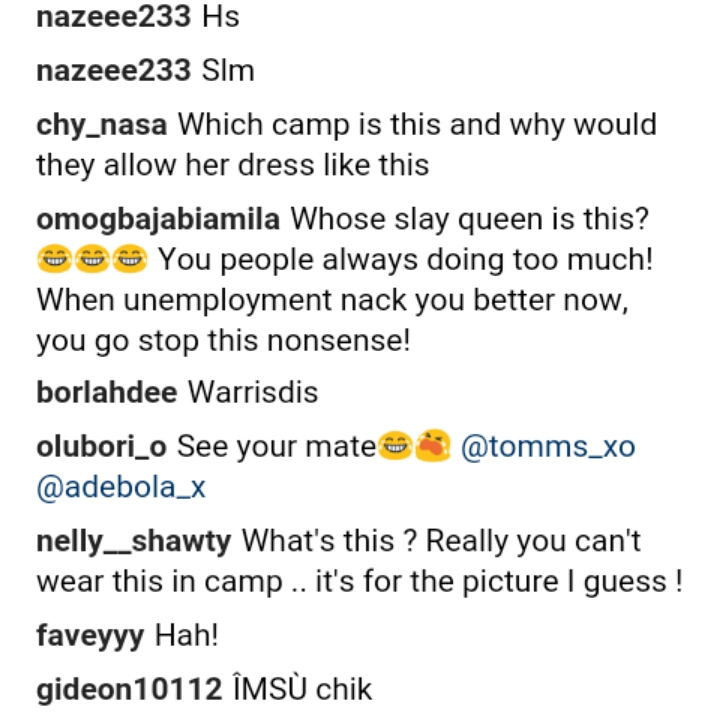Tap the "Warrisdis" comment text
720x720 pixels.
coord(253,393)
